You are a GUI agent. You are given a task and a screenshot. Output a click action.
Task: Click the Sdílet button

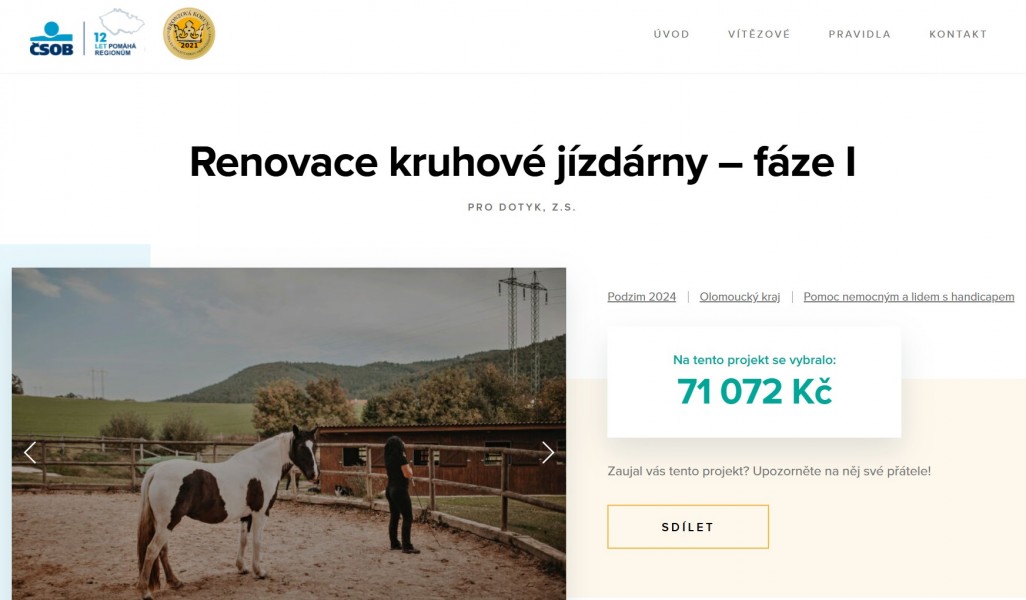688,527
